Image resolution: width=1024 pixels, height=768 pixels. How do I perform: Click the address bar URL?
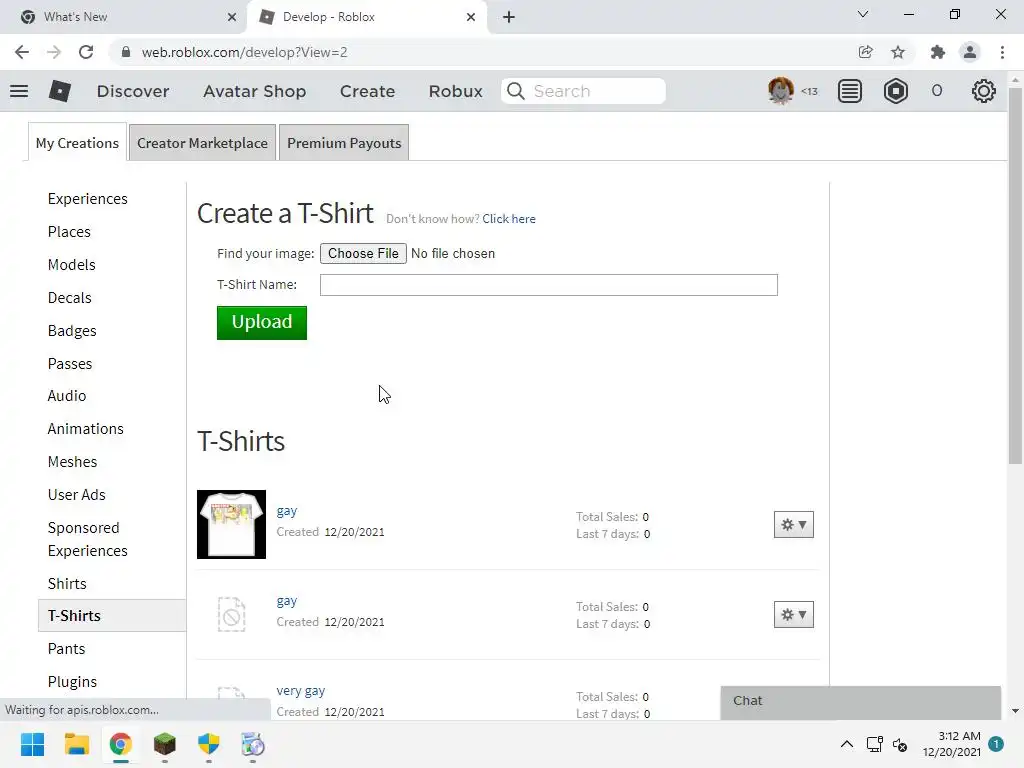point(244,52)
